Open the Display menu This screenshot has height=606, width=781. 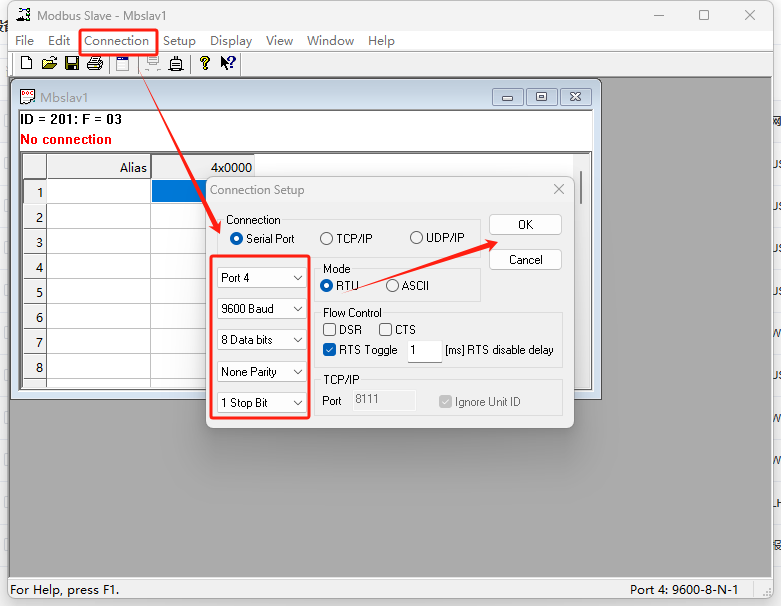pyautogui.click(x=230, y=41)
